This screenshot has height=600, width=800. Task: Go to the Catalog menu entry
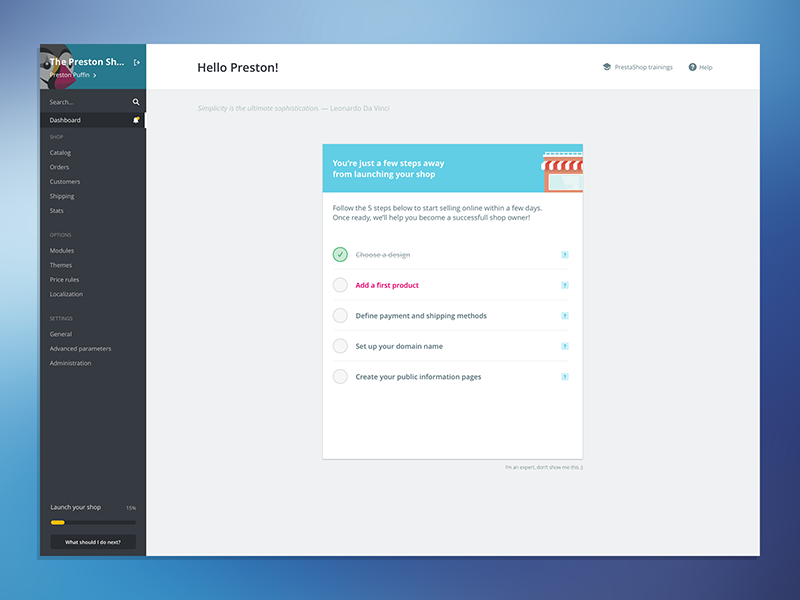(x=58, y=152)
